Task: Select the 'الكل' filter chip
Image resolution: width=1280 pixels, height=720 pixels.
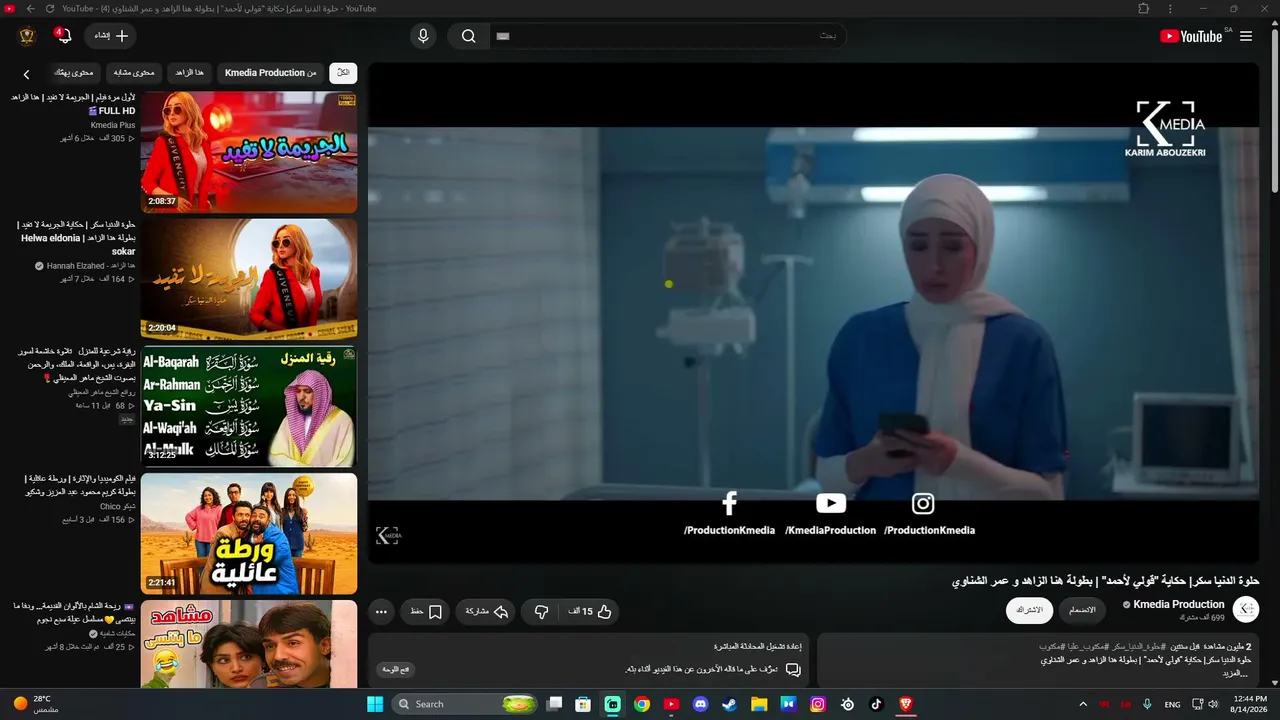Action: coord(343,73)
